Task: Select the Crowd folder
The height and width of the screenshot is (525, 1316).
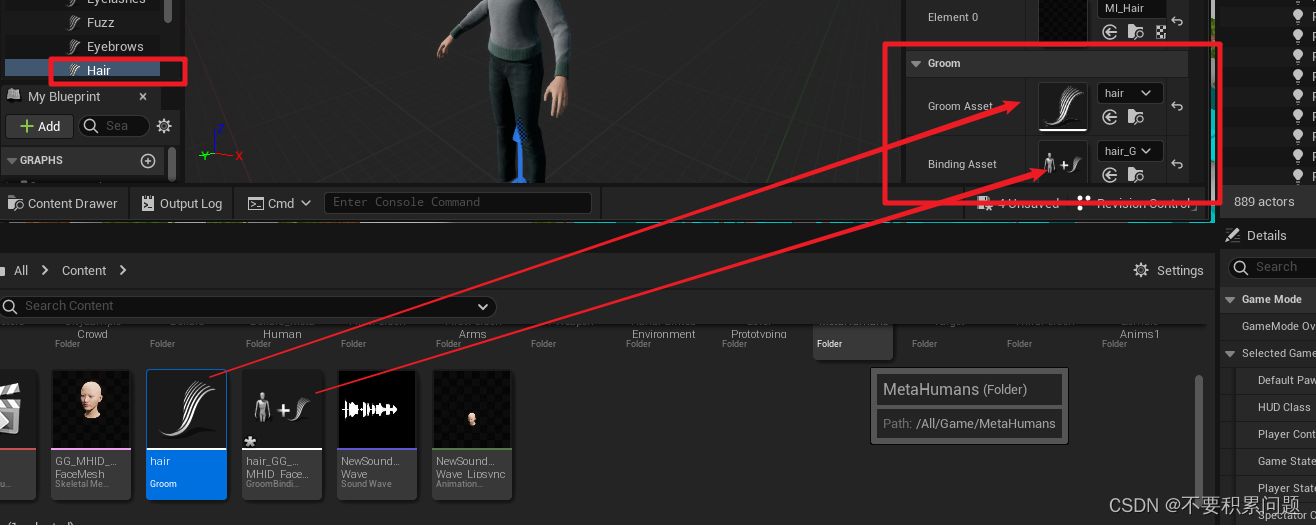Action: tap(92, 338)
